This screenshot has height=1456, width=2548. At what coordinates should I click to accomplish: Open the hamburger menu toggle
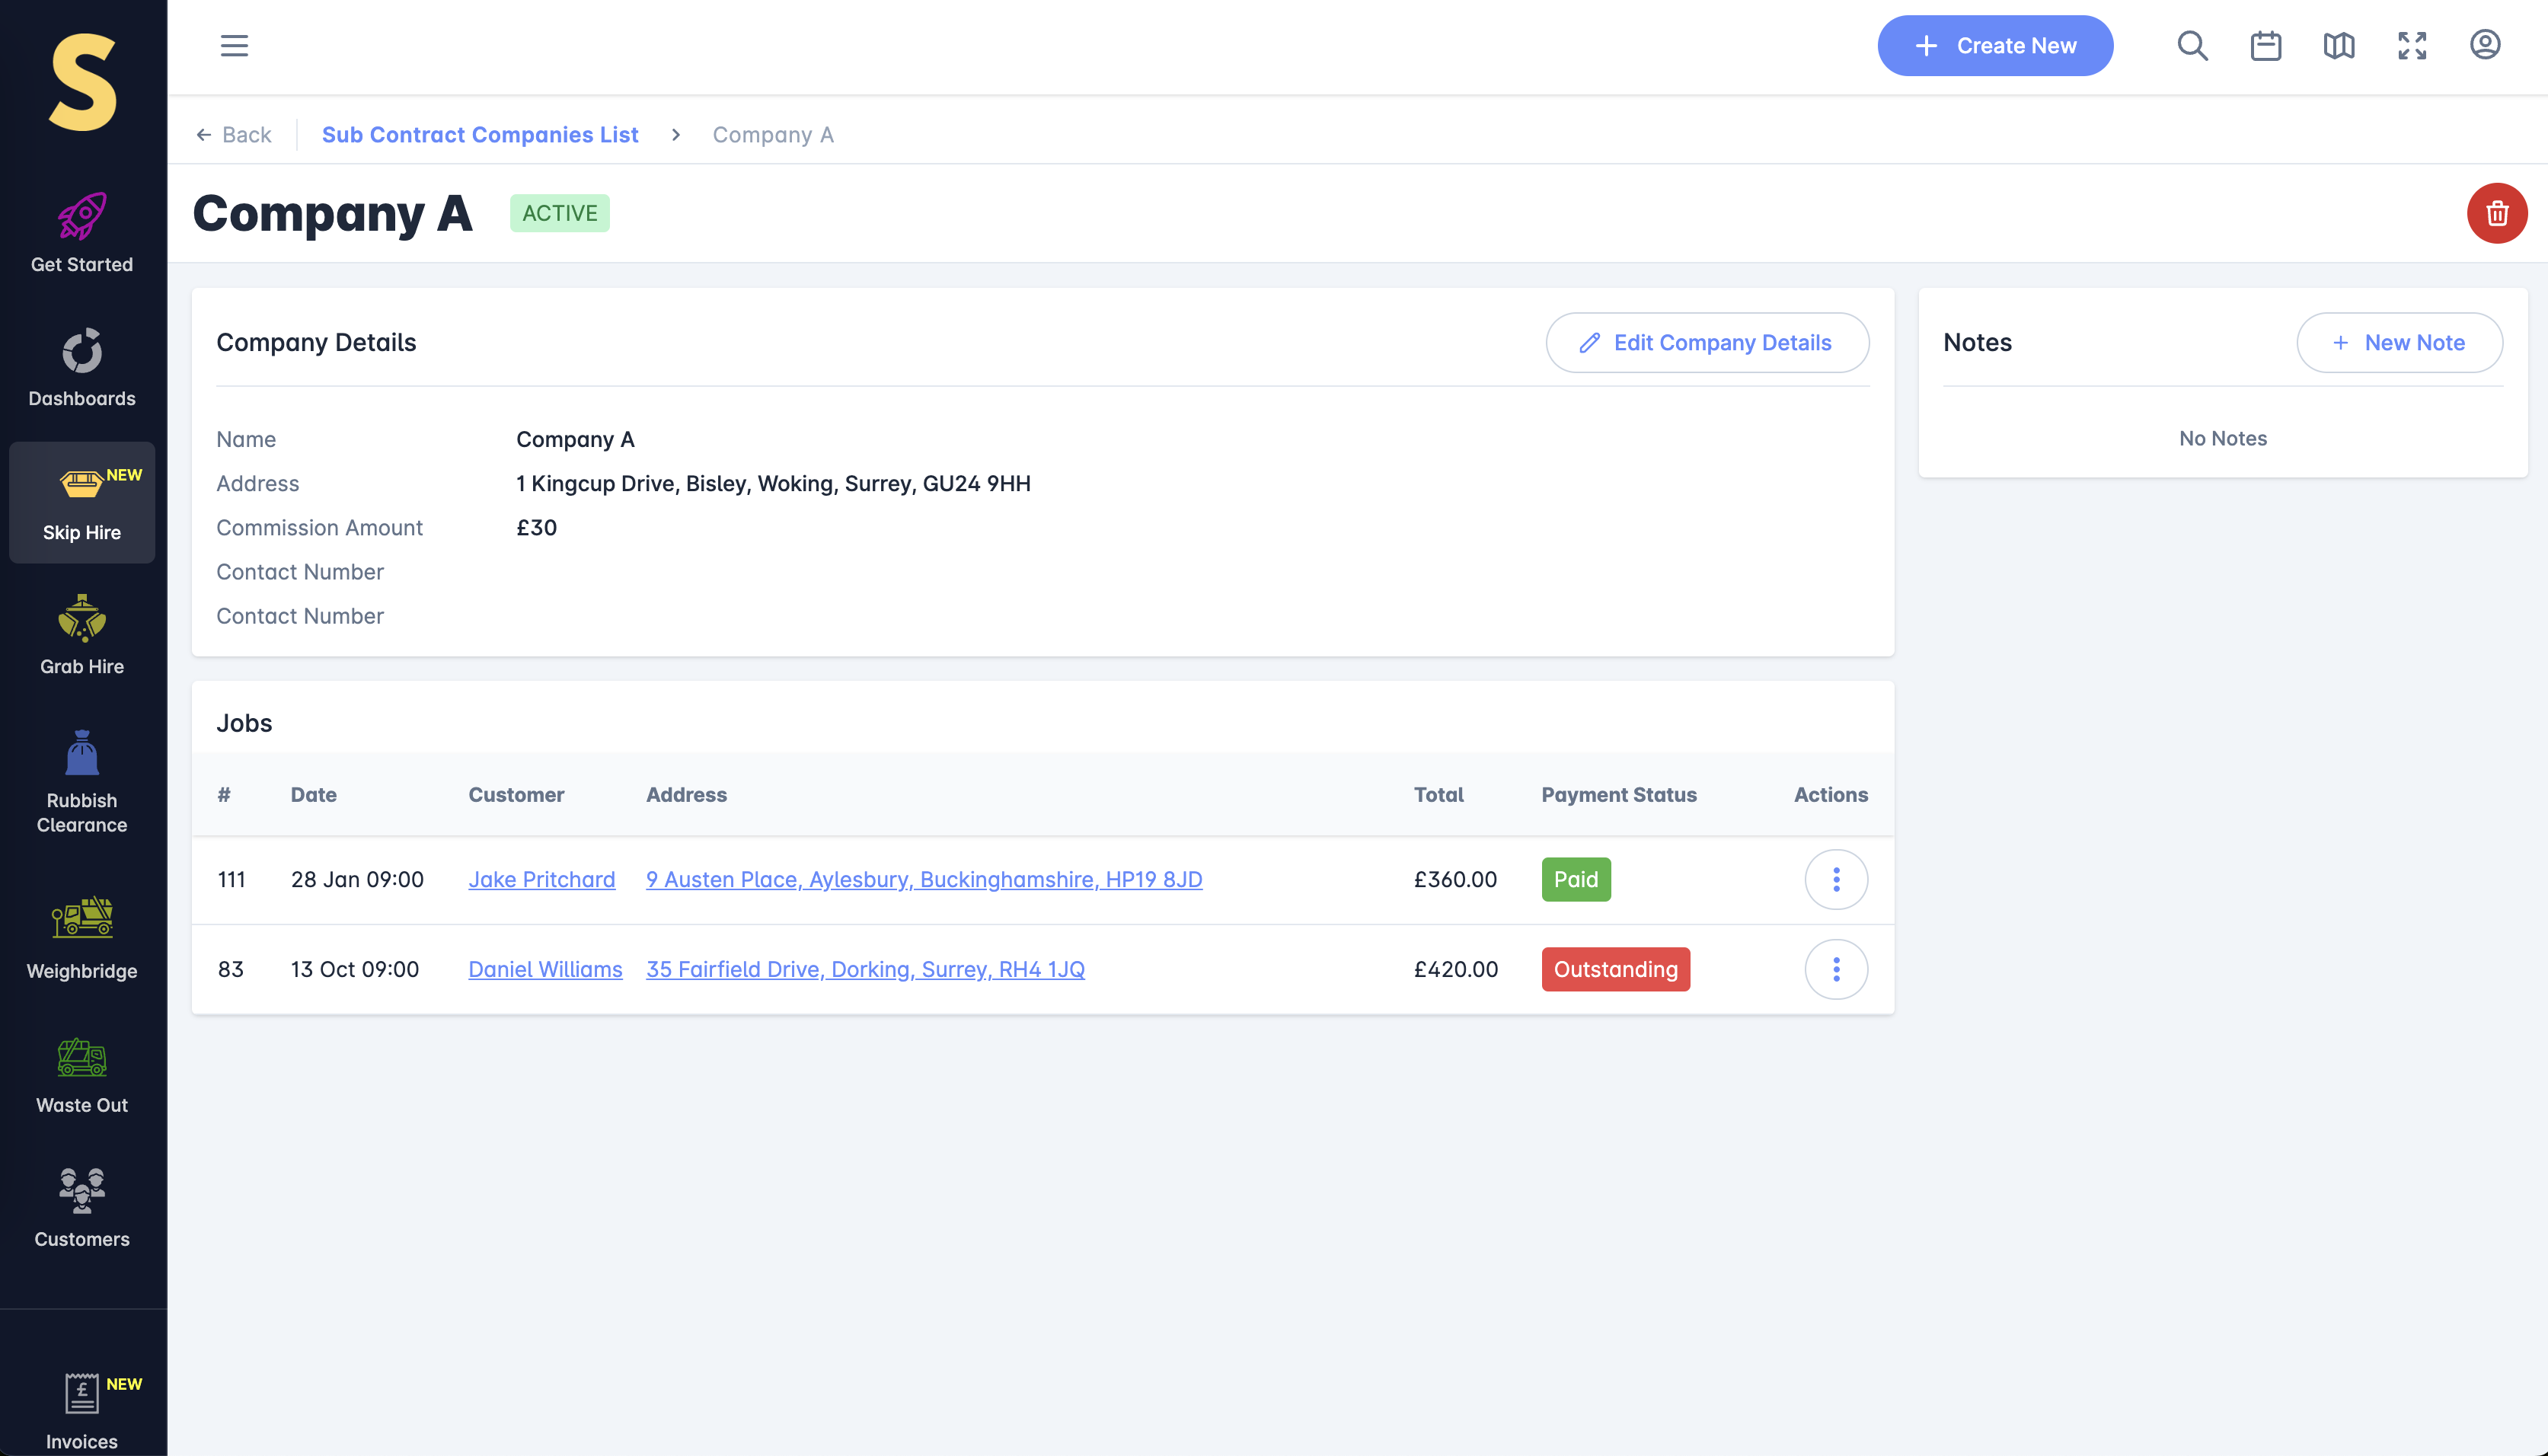point(234,46)
